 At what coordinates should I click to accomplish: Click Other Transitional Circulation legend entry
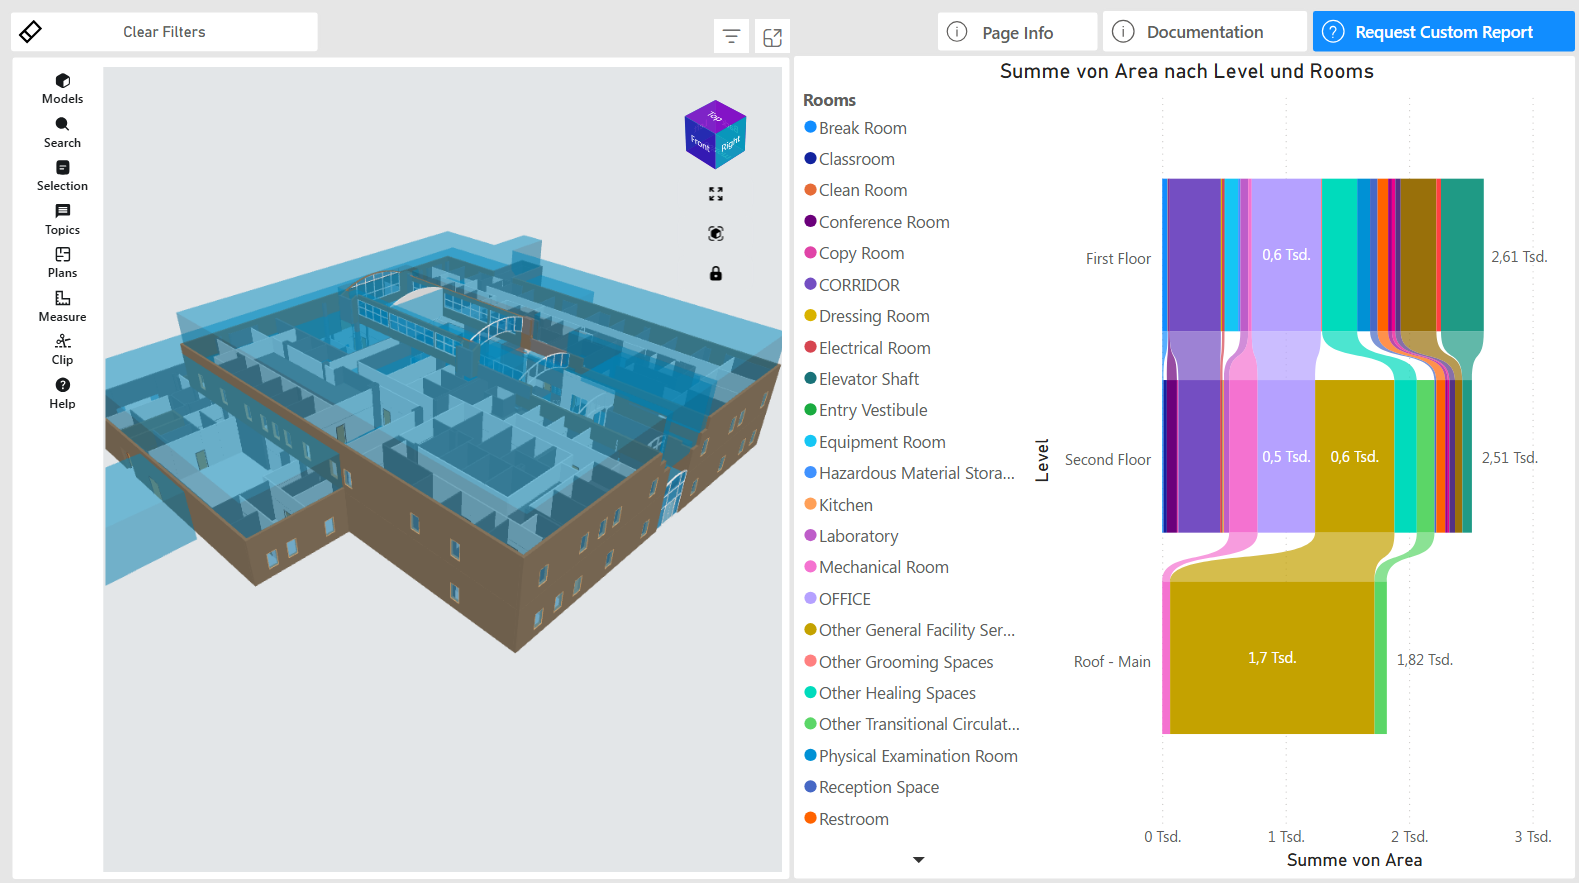[x=912, y=724]
